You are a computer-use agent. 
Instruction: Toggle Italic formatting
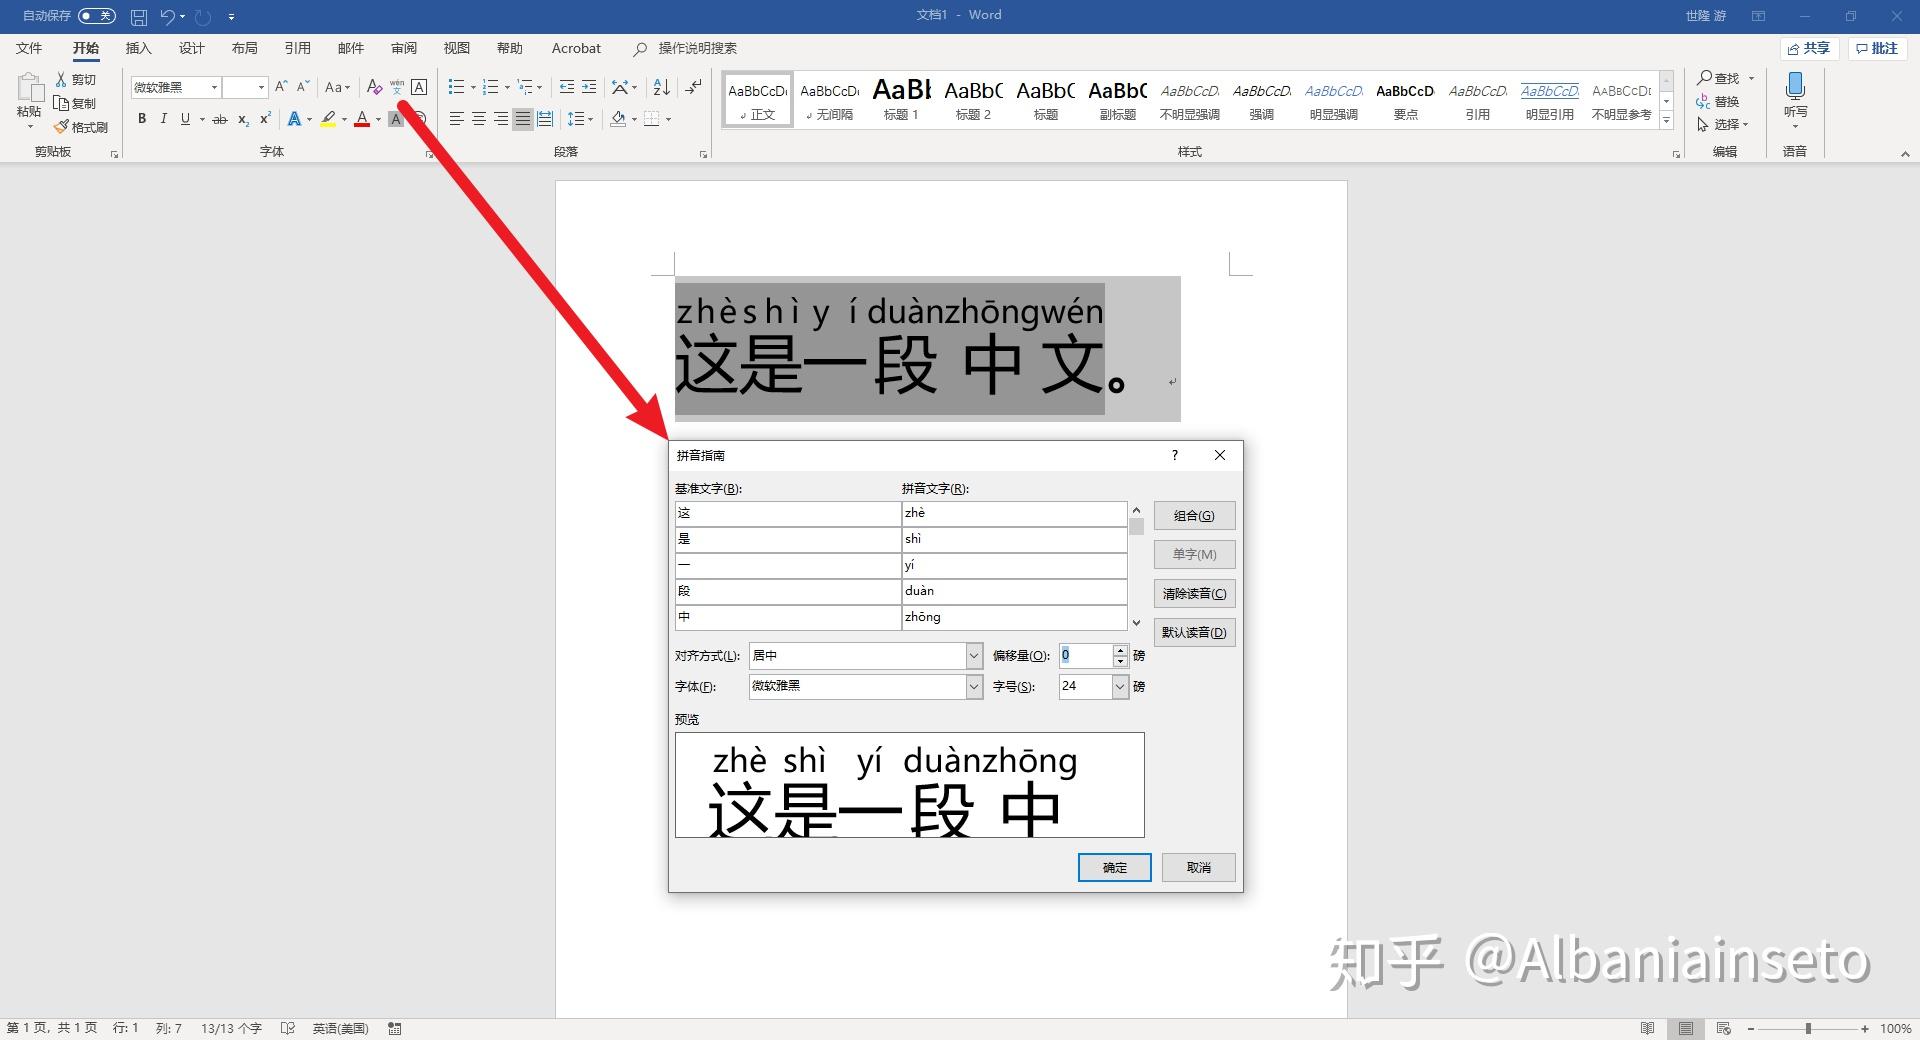coord(163,119)
